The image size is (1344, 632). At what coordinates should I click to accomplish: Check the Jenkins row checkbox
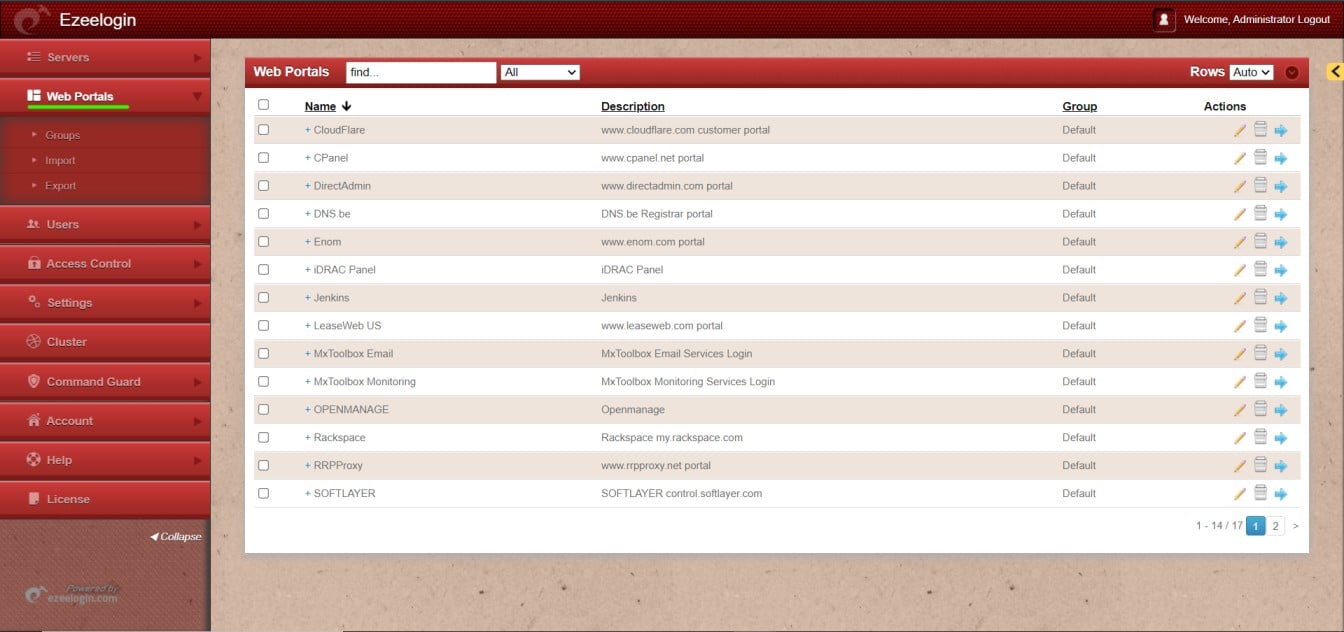(x=264, y=297)
